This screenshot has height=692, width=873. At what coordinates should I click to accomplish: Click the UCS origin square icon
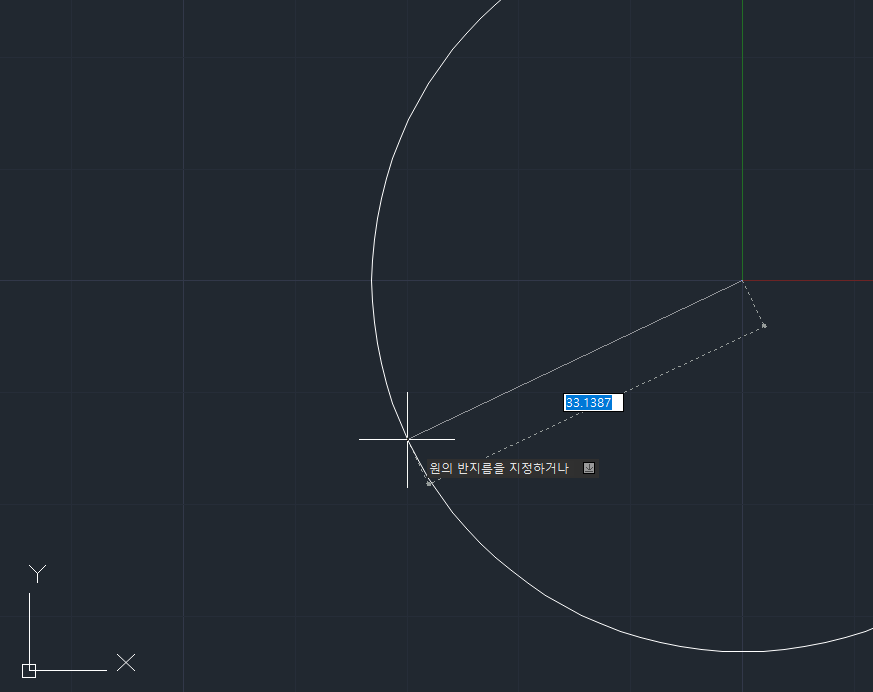[29, 671]
